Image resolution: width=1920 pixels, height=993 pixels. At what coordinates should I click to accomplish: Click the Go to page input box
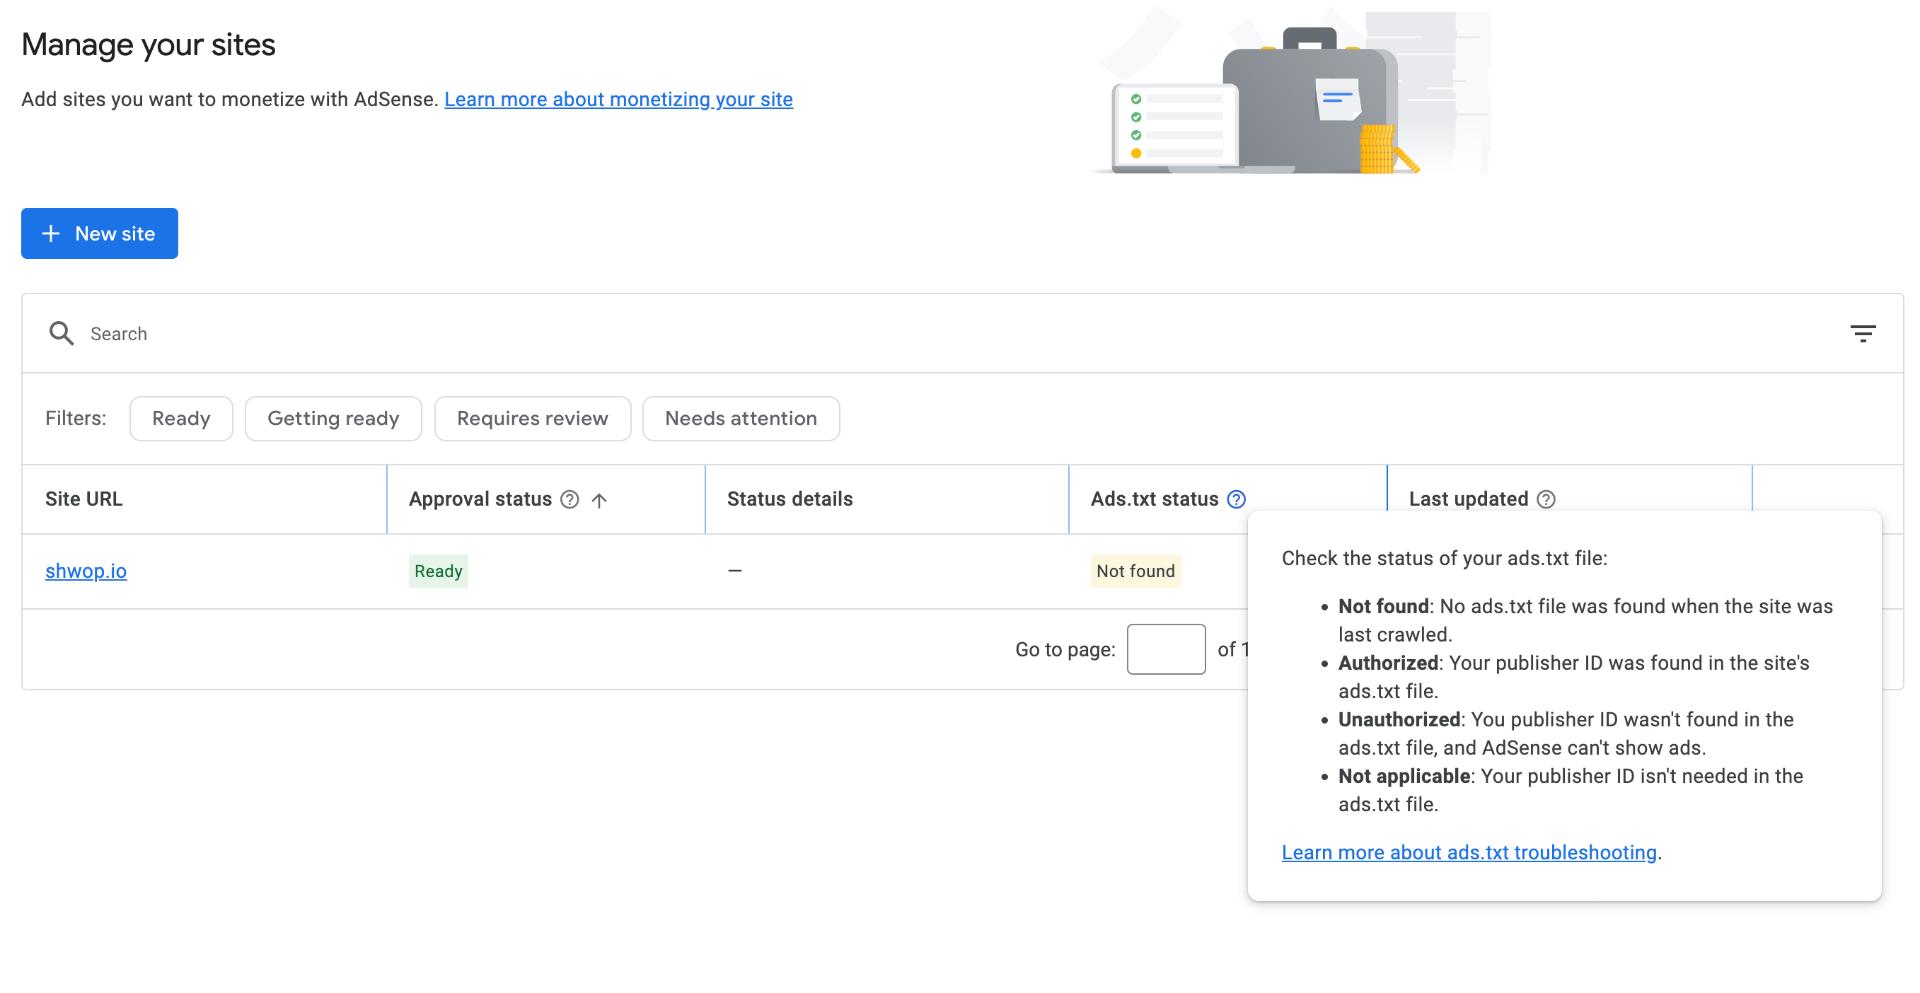pos(1166,649)
